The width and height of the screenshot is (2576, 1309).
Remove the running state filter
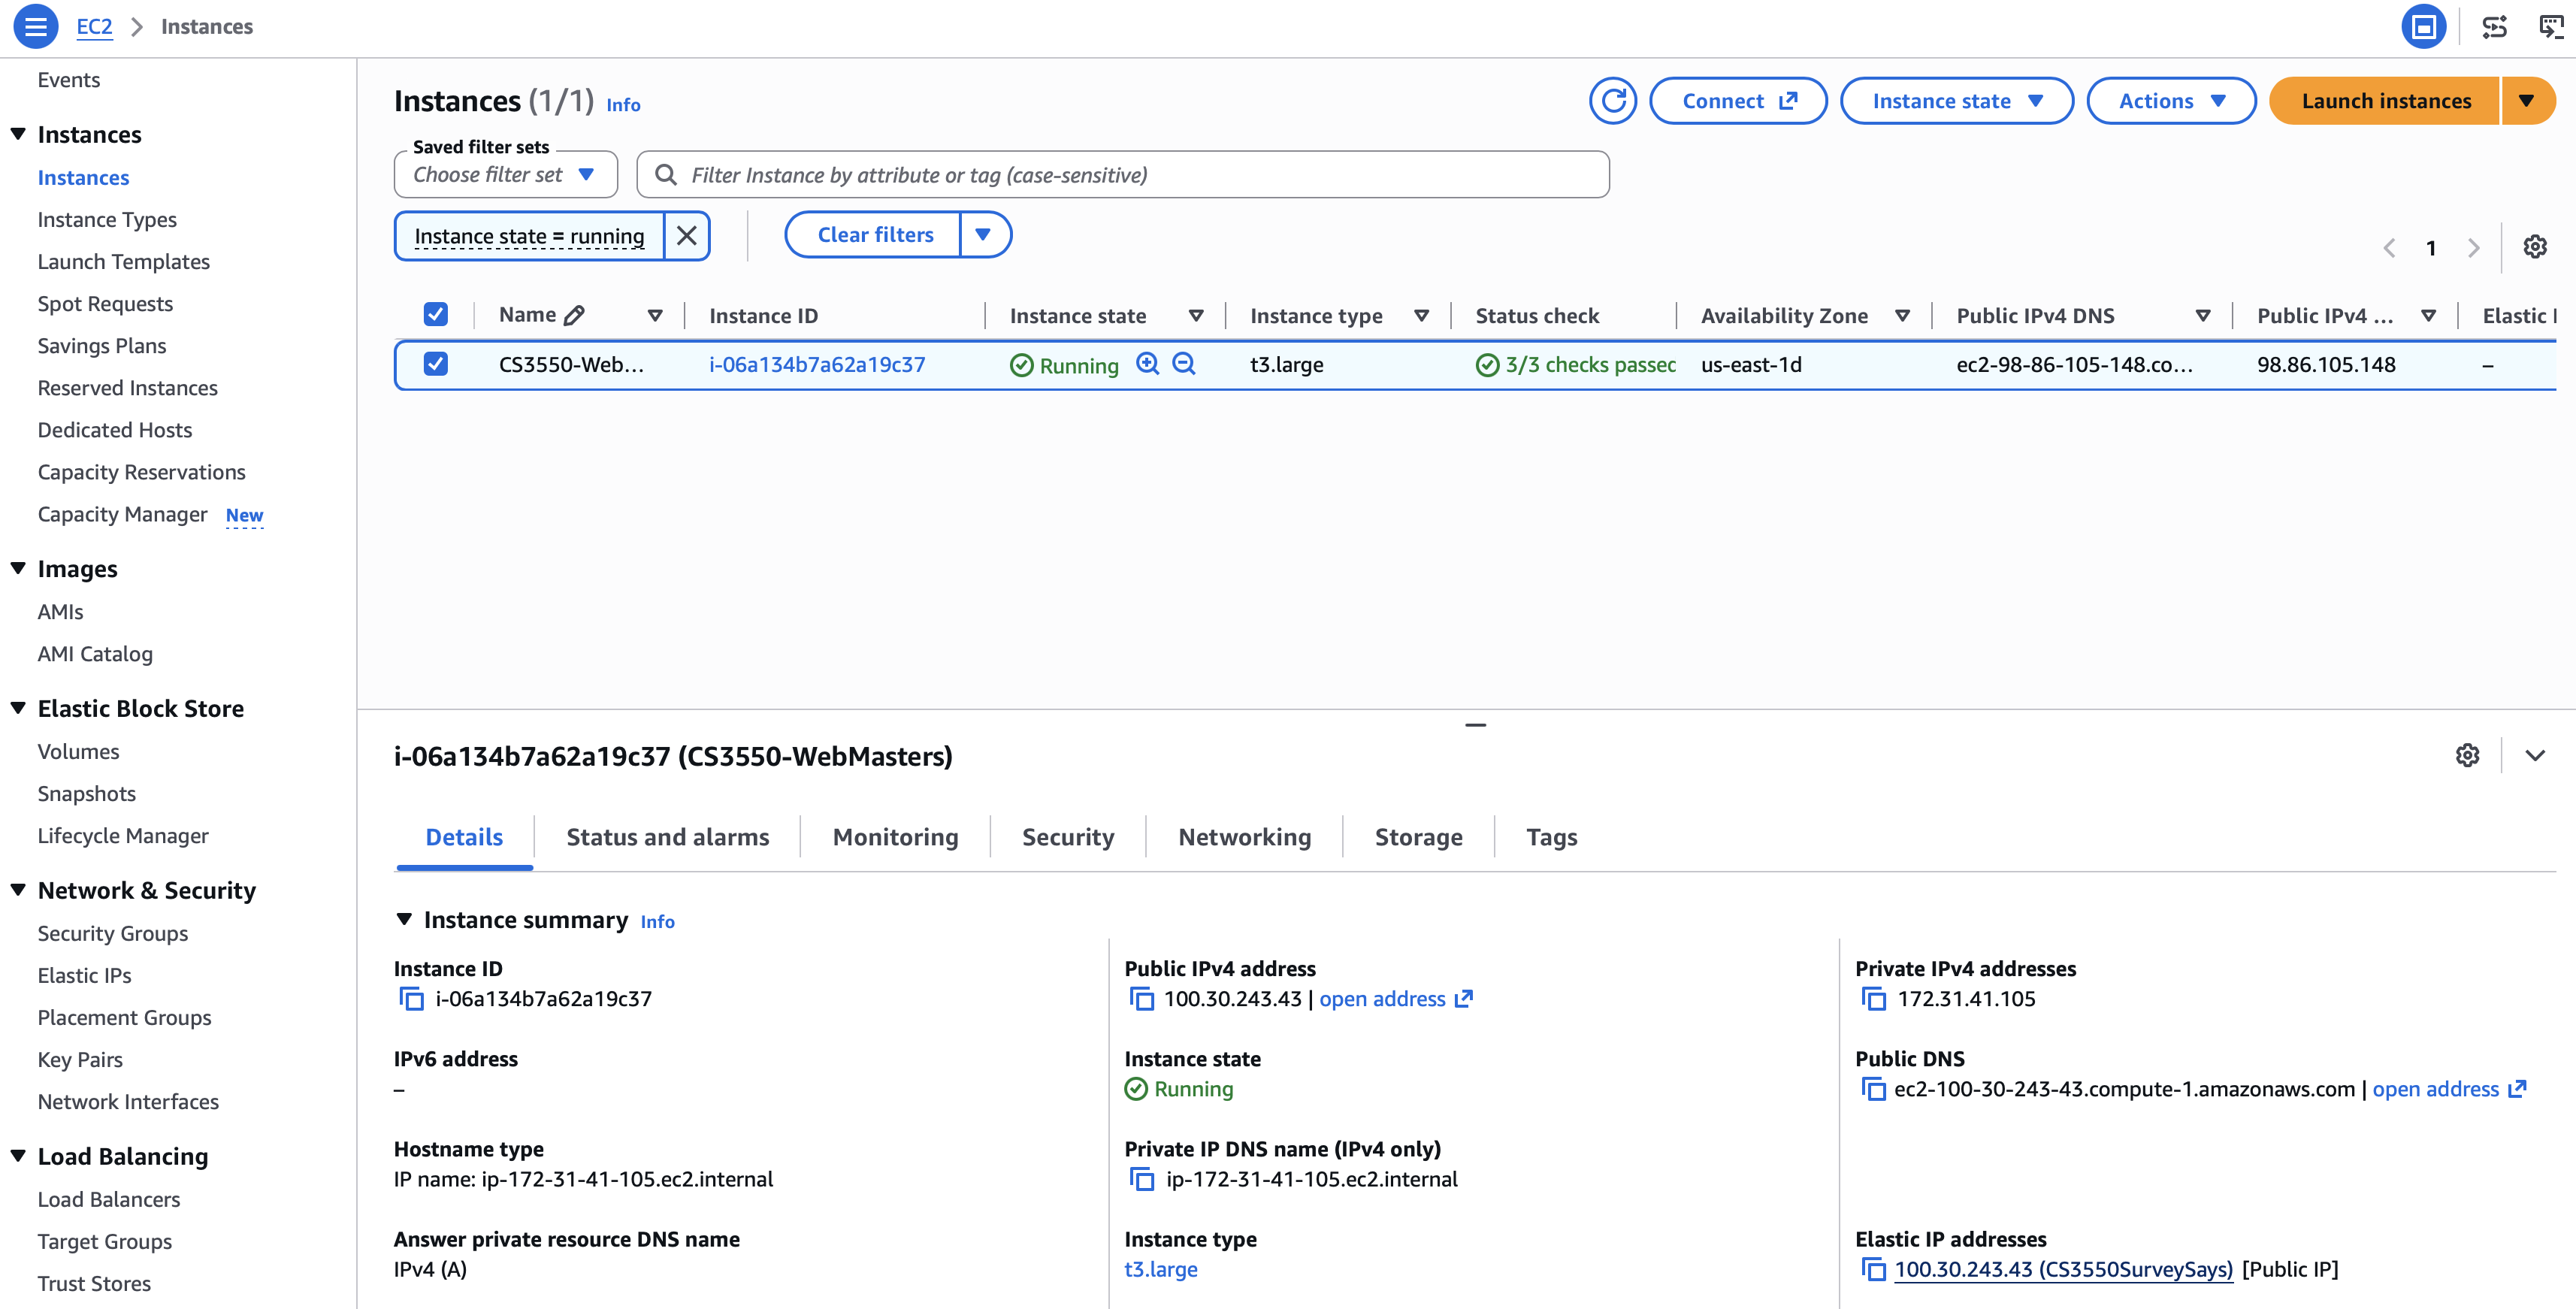point(687,236)
